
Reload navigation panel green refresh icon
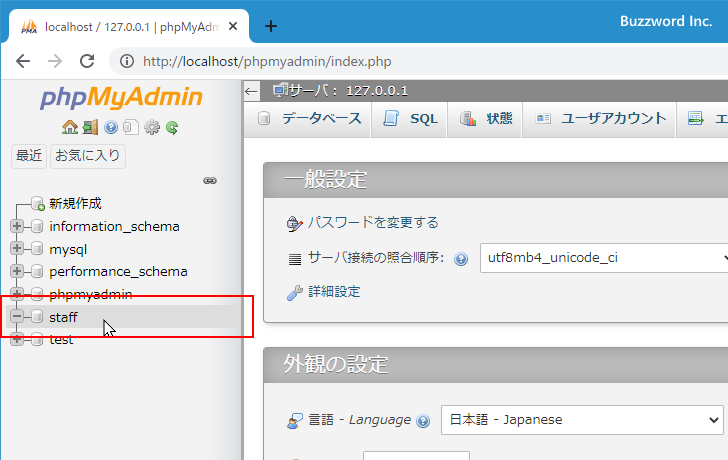pyautogui.click(x=172, y=127)
